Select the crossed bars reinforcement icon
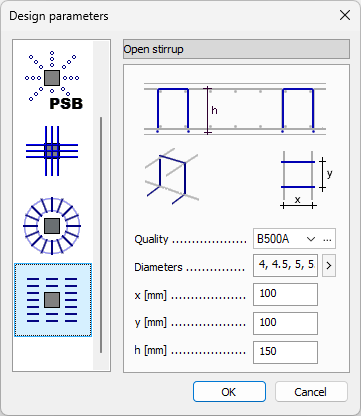The width and height of the screenshot is (361, 416). click(x=52, y=151)
